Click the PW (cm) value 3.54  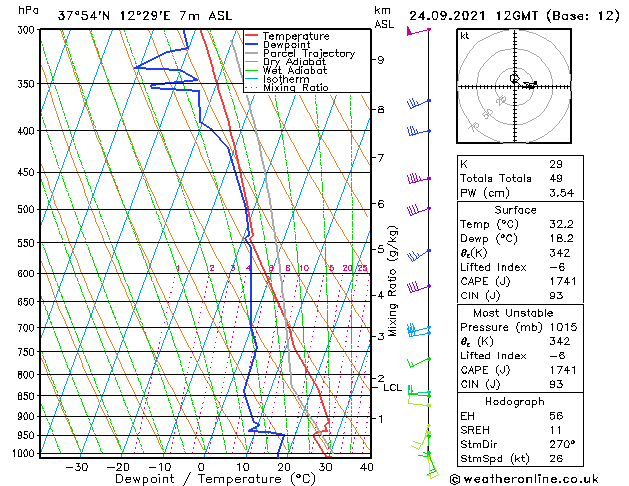(561, 193)
